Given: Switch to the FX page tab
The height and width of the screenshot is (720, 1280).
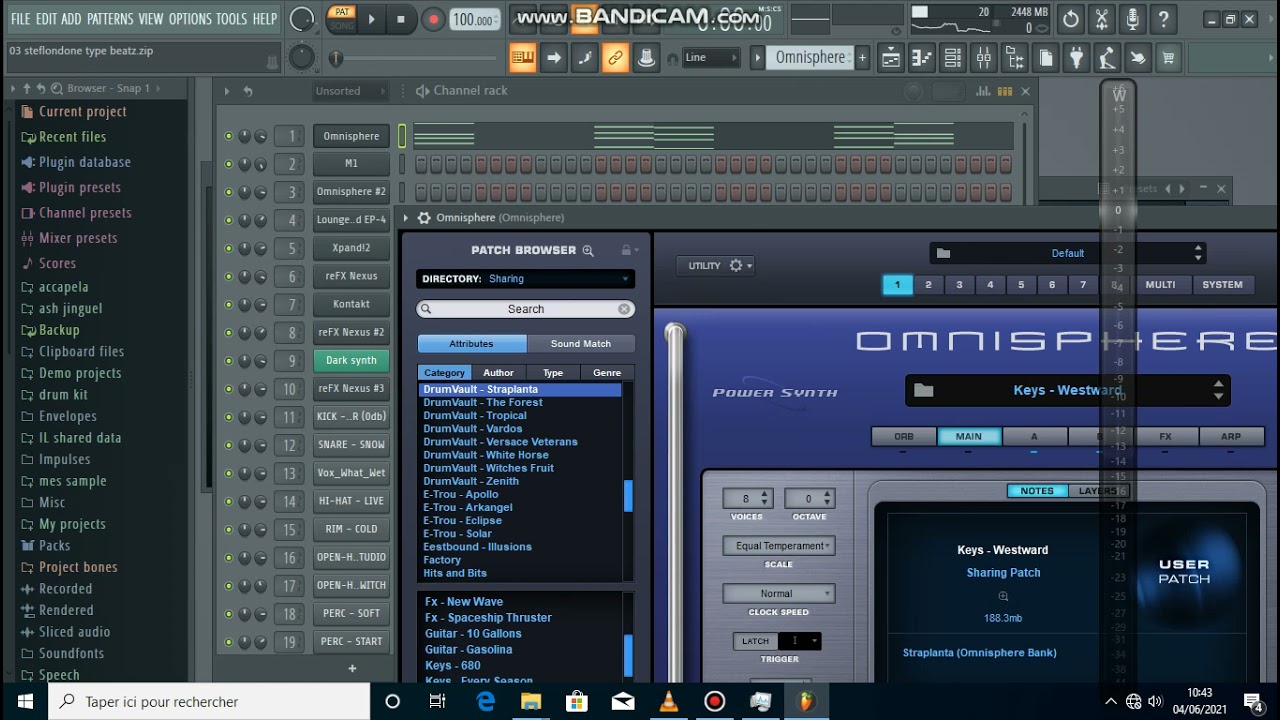Looking at the screenshot, I should tap(1165, 437).
